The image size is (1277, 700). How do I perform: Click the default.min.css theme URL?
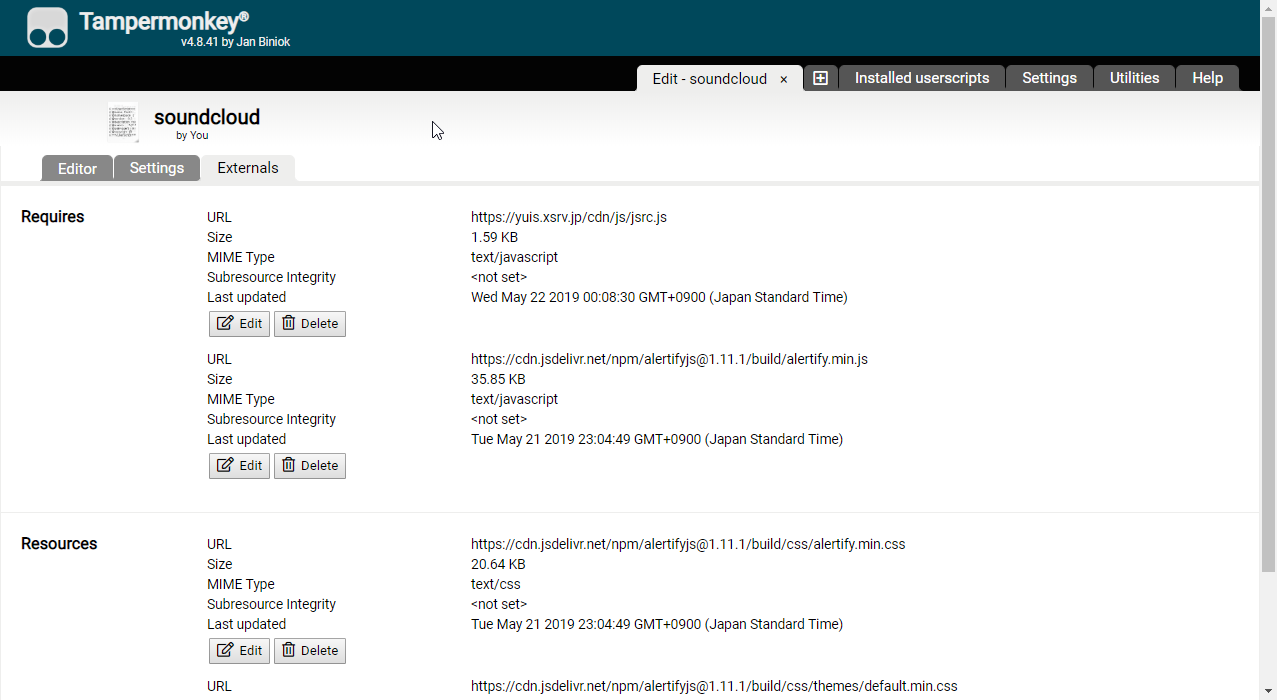pos(714,686)
